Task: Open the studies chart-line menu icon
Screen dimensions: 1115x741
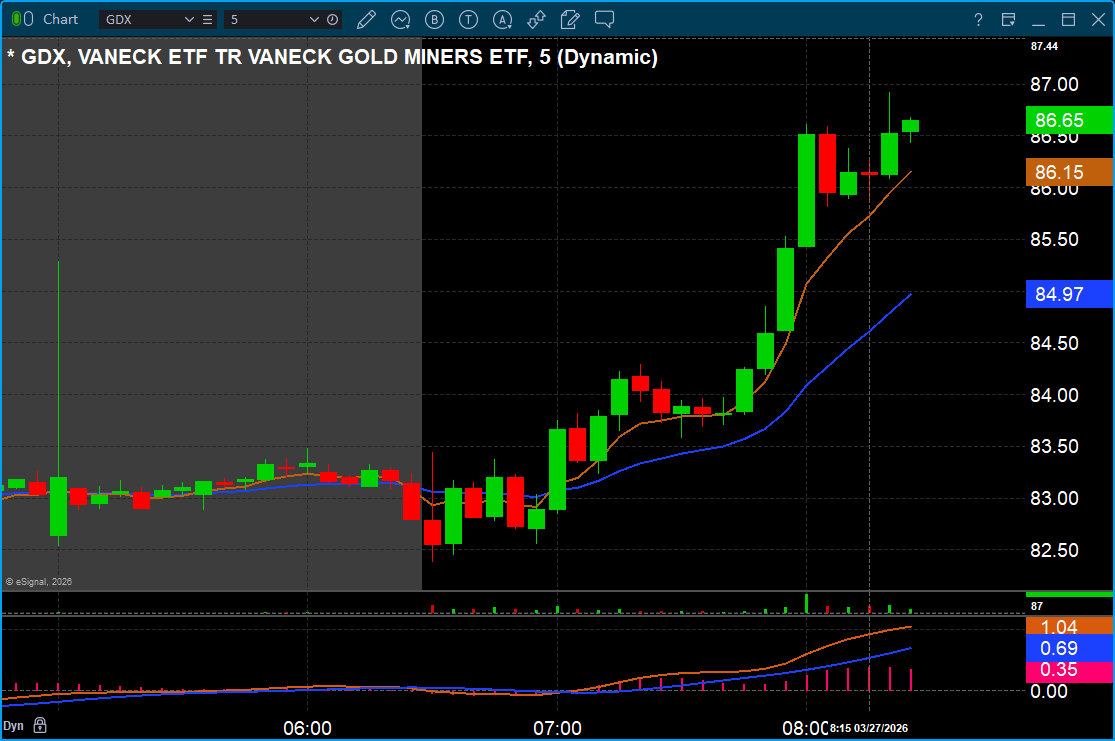Action: tap(400, 20)
